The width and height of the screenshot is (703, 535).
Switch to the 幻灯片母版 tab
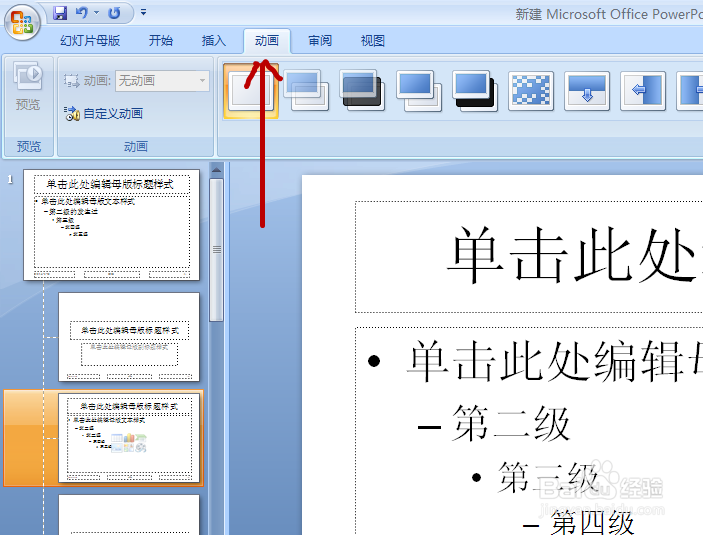[90, 41]
